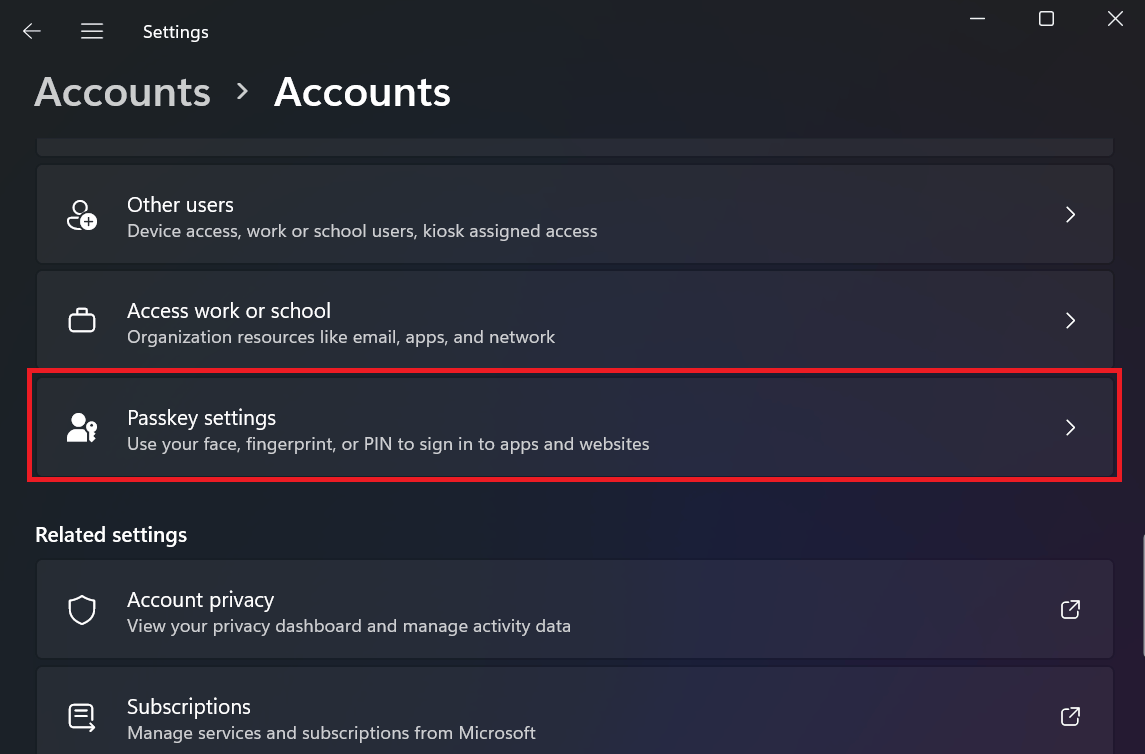Click the Related settings section heading
Screen dimensions: 1145x754
coord(111,534)
